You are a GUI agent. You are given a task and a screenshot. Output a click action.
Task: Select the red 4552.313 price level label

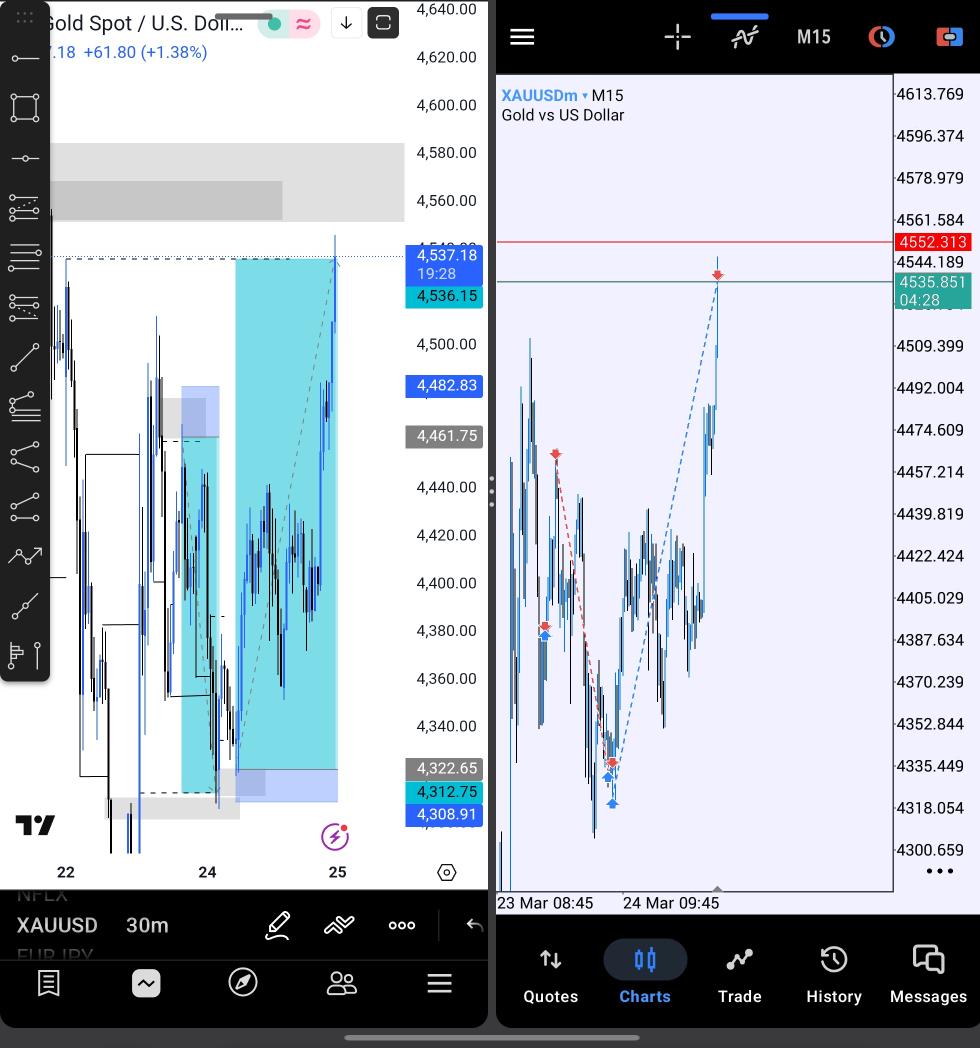coord(933,242)
